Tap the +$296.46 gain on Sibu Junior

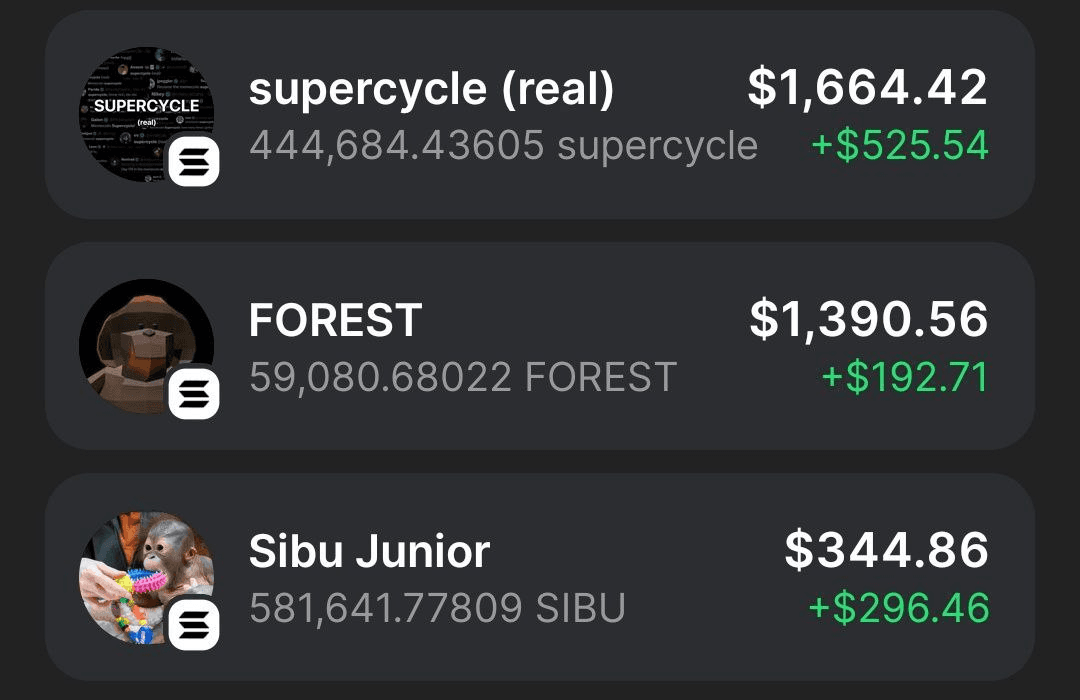coord(899,608)
